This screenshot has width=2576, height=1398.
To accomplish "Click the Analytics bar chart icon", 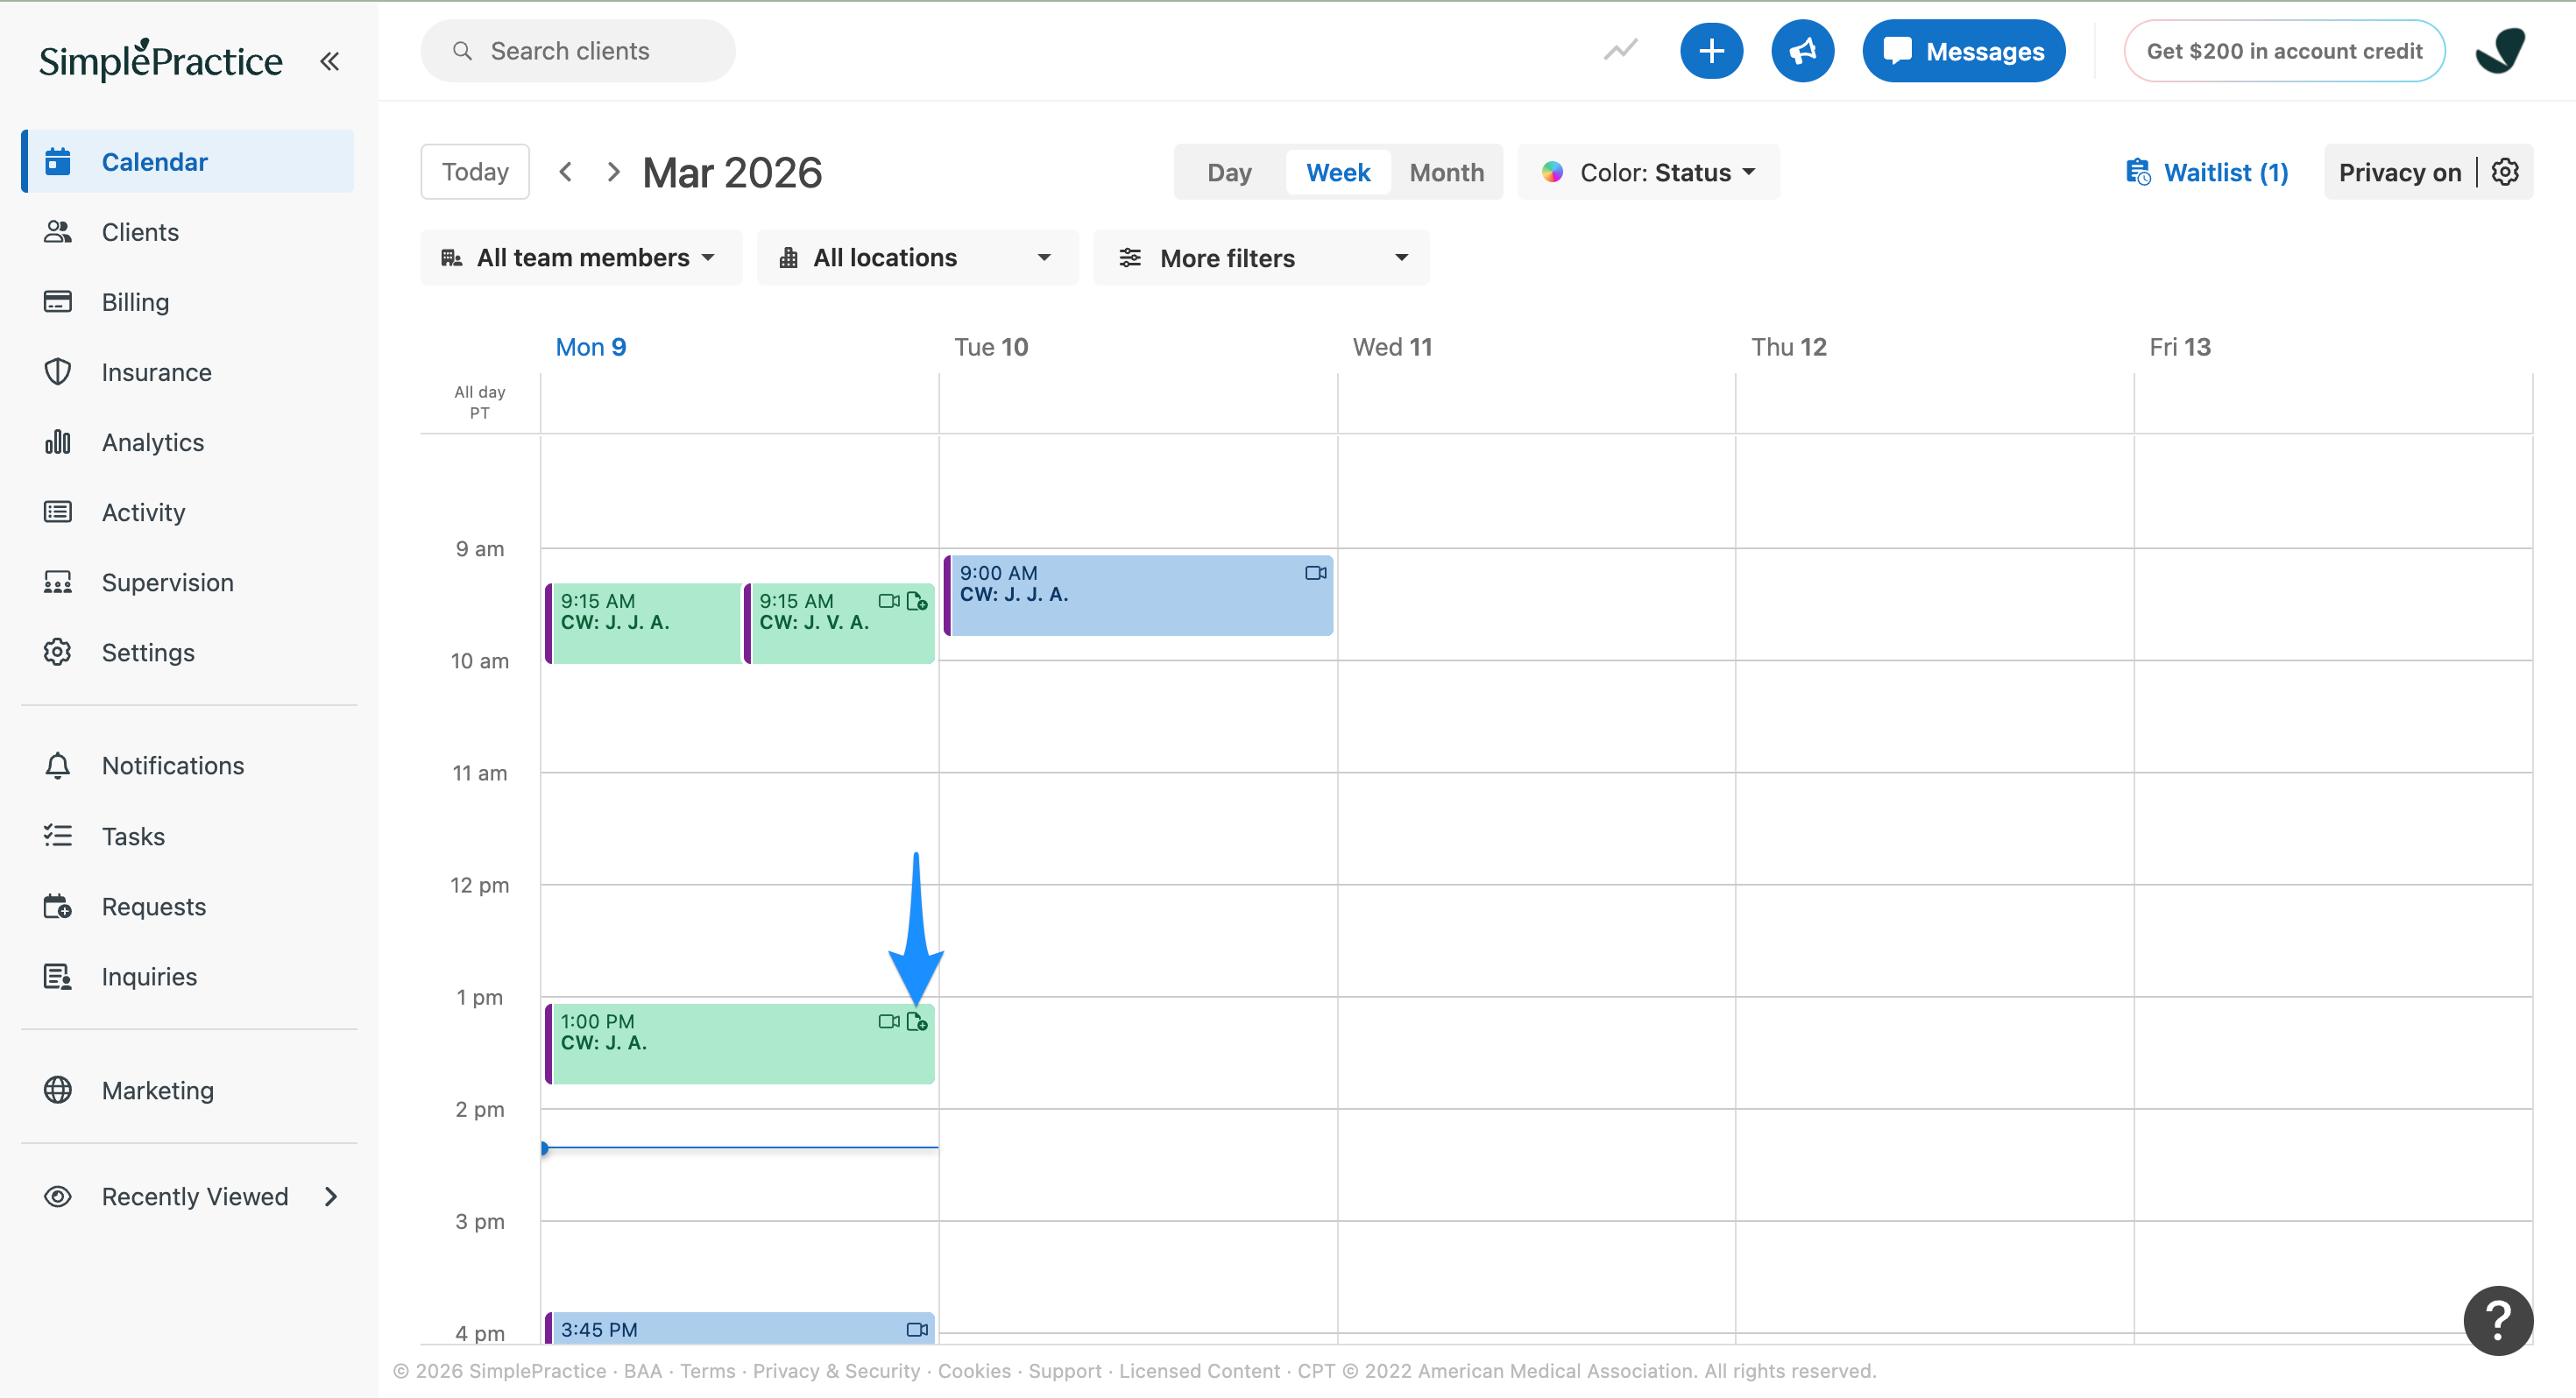I will (58, 441).
